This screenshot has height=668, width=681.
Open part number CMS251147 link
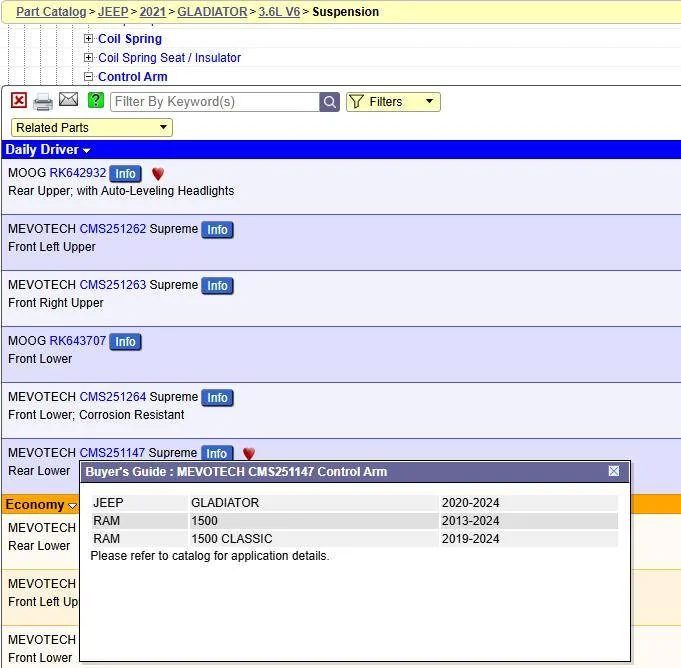(112, 453)
